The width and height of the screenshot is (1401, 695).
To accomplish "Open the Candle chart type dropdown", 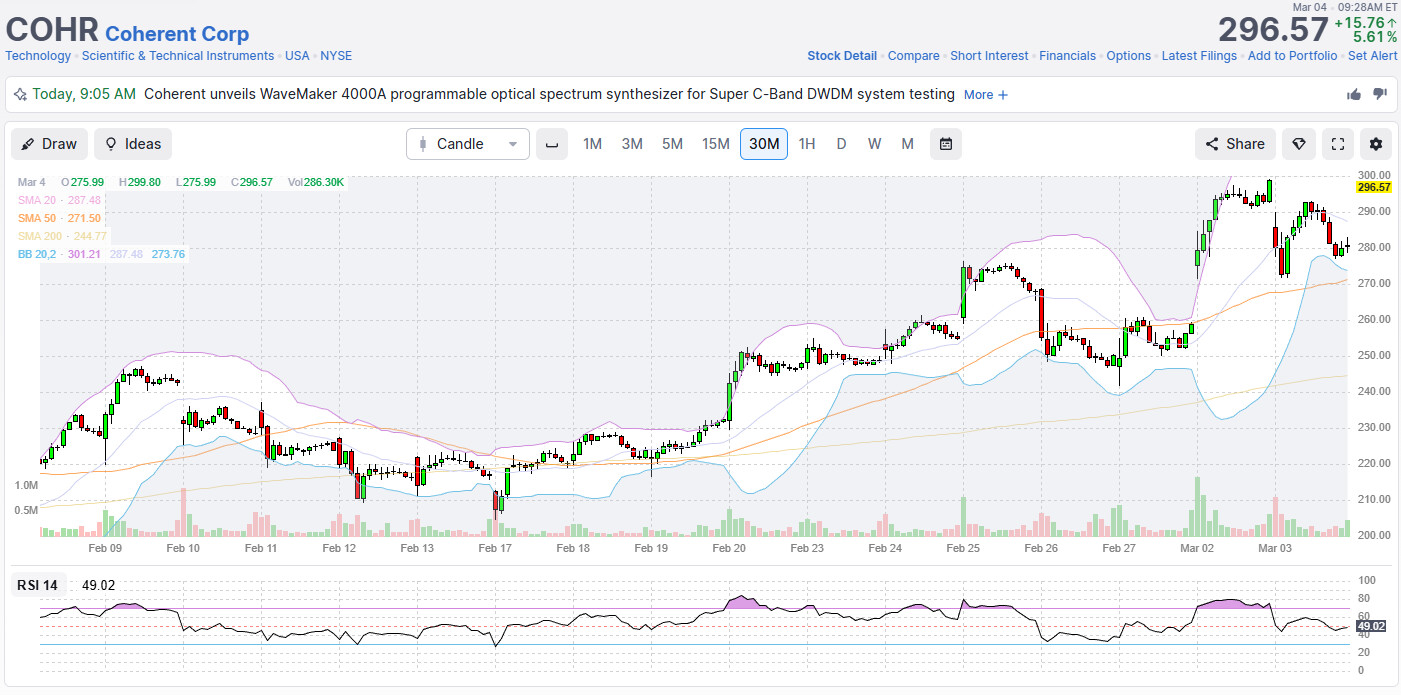I will point(468,144).
